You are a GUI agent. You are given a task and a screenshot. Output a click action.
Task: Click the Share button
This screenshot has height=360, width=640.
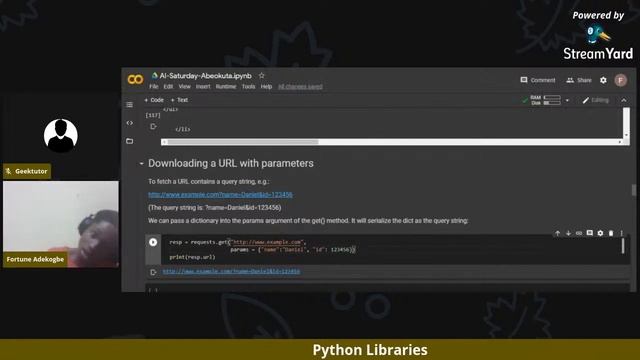(x=579, y=80)
